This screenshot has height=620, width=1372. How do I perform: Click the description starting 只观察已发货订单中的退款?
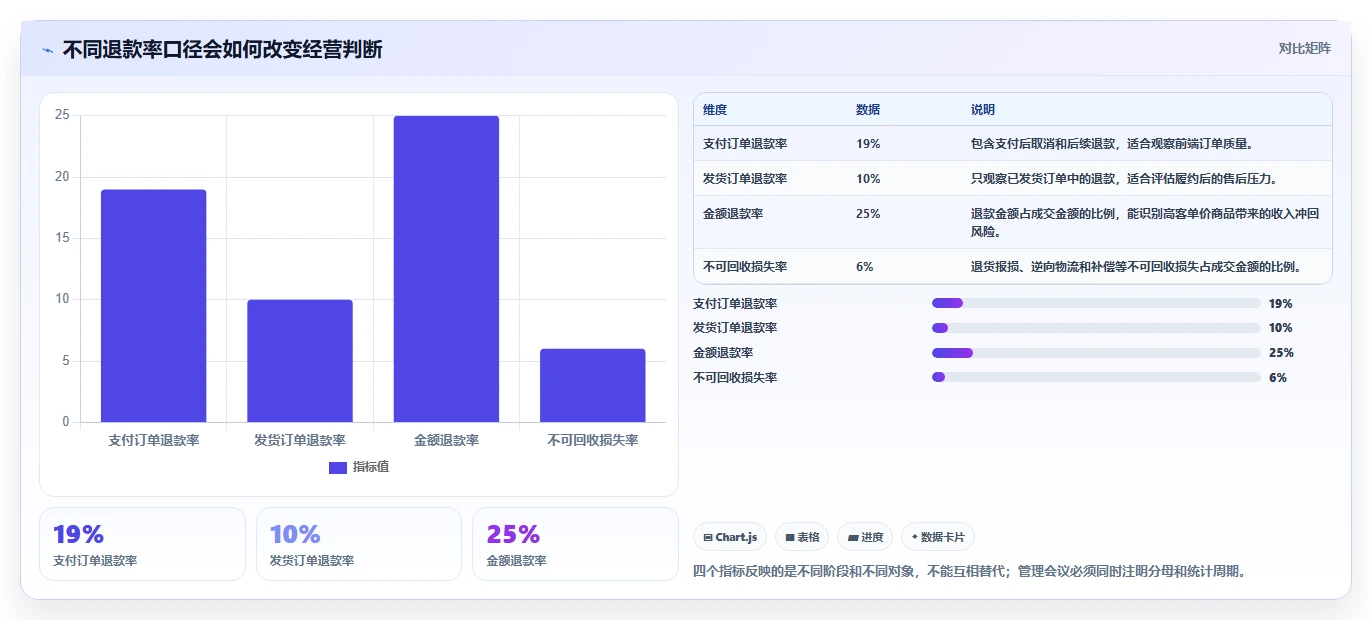(1124, 179)
